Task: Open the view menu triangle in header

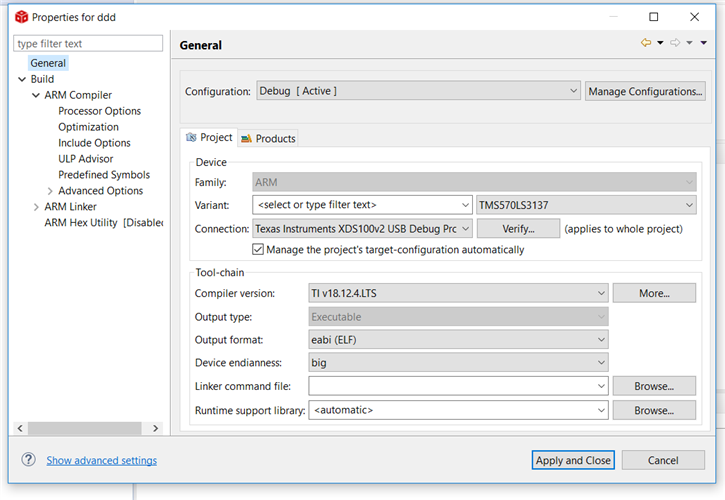Action: coord(704,43)
